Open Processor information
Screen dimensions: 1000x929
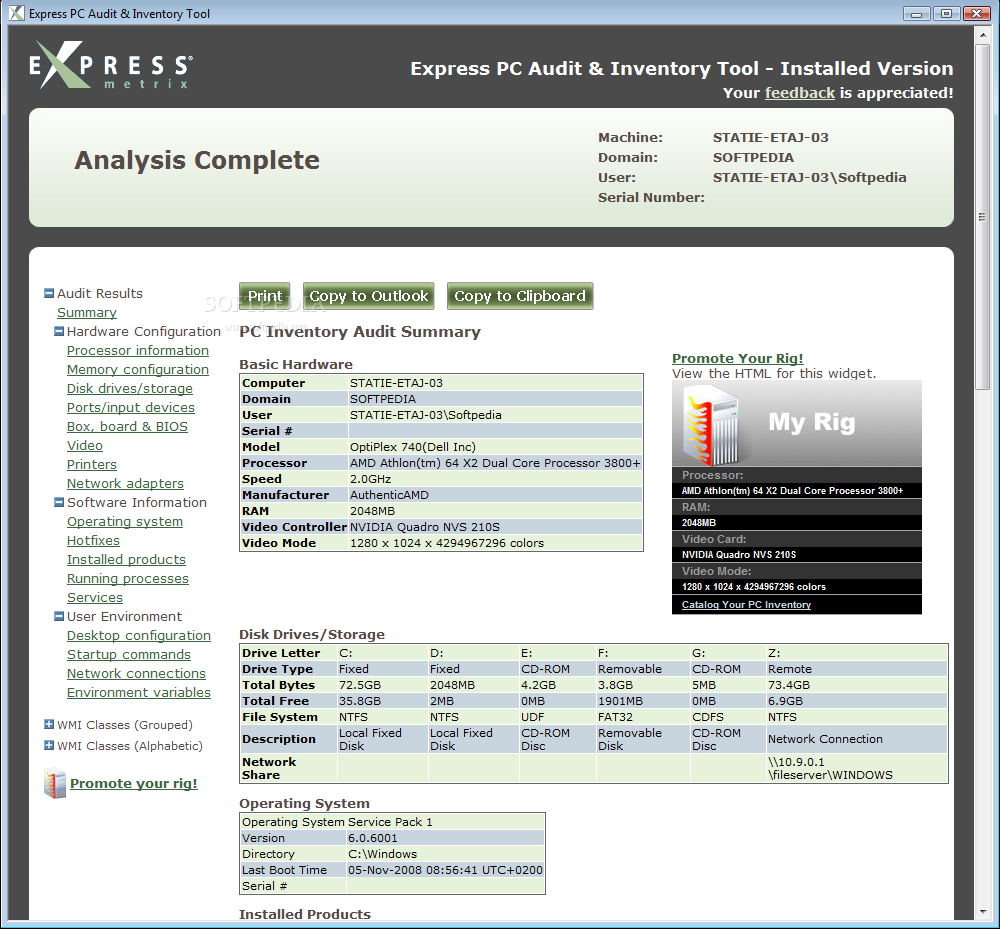pos(138,351)
